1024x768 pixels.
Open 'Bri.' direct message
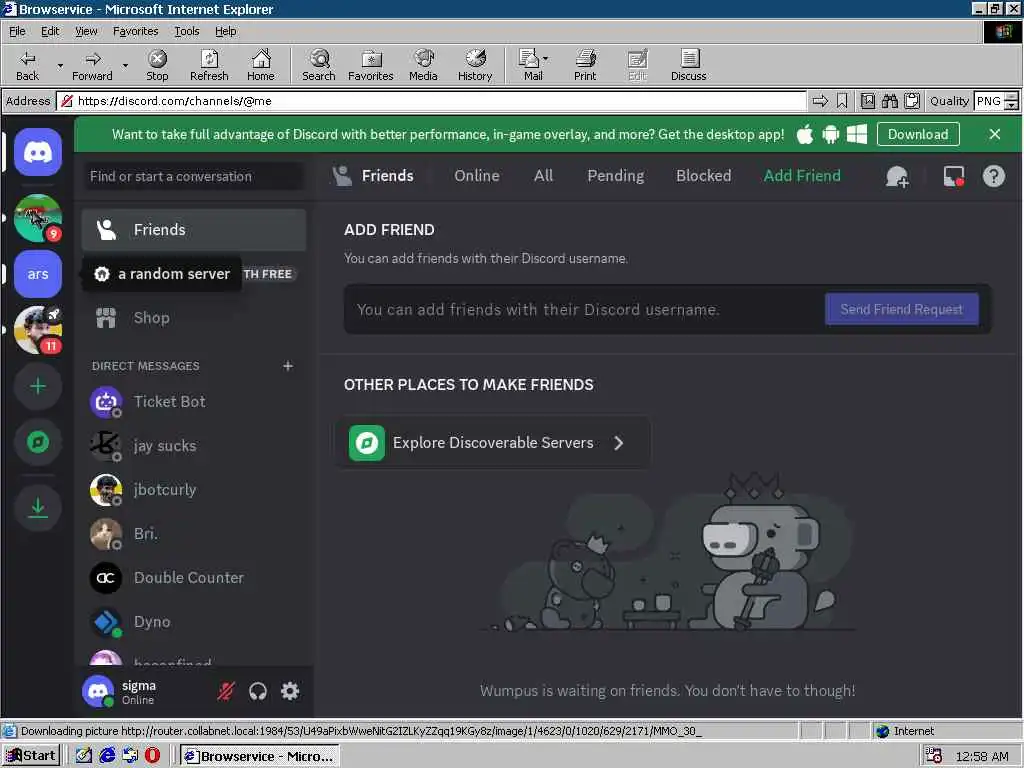click(194, 534)
